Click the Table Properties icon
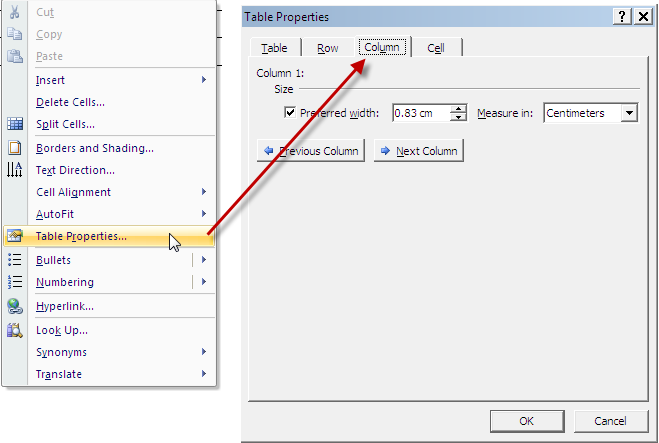Screen dimensions: 659x443 (15, 236)
